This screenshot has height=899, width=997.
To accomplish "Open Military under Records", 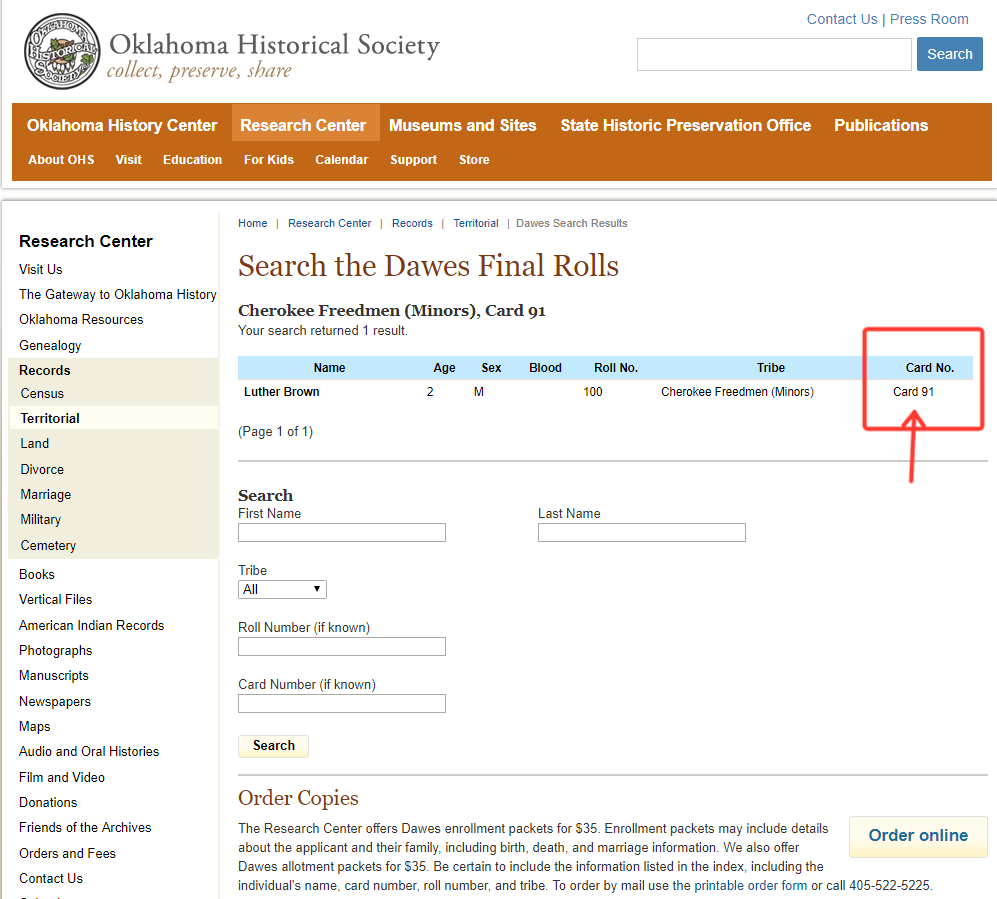I will [x=41, y=519].
